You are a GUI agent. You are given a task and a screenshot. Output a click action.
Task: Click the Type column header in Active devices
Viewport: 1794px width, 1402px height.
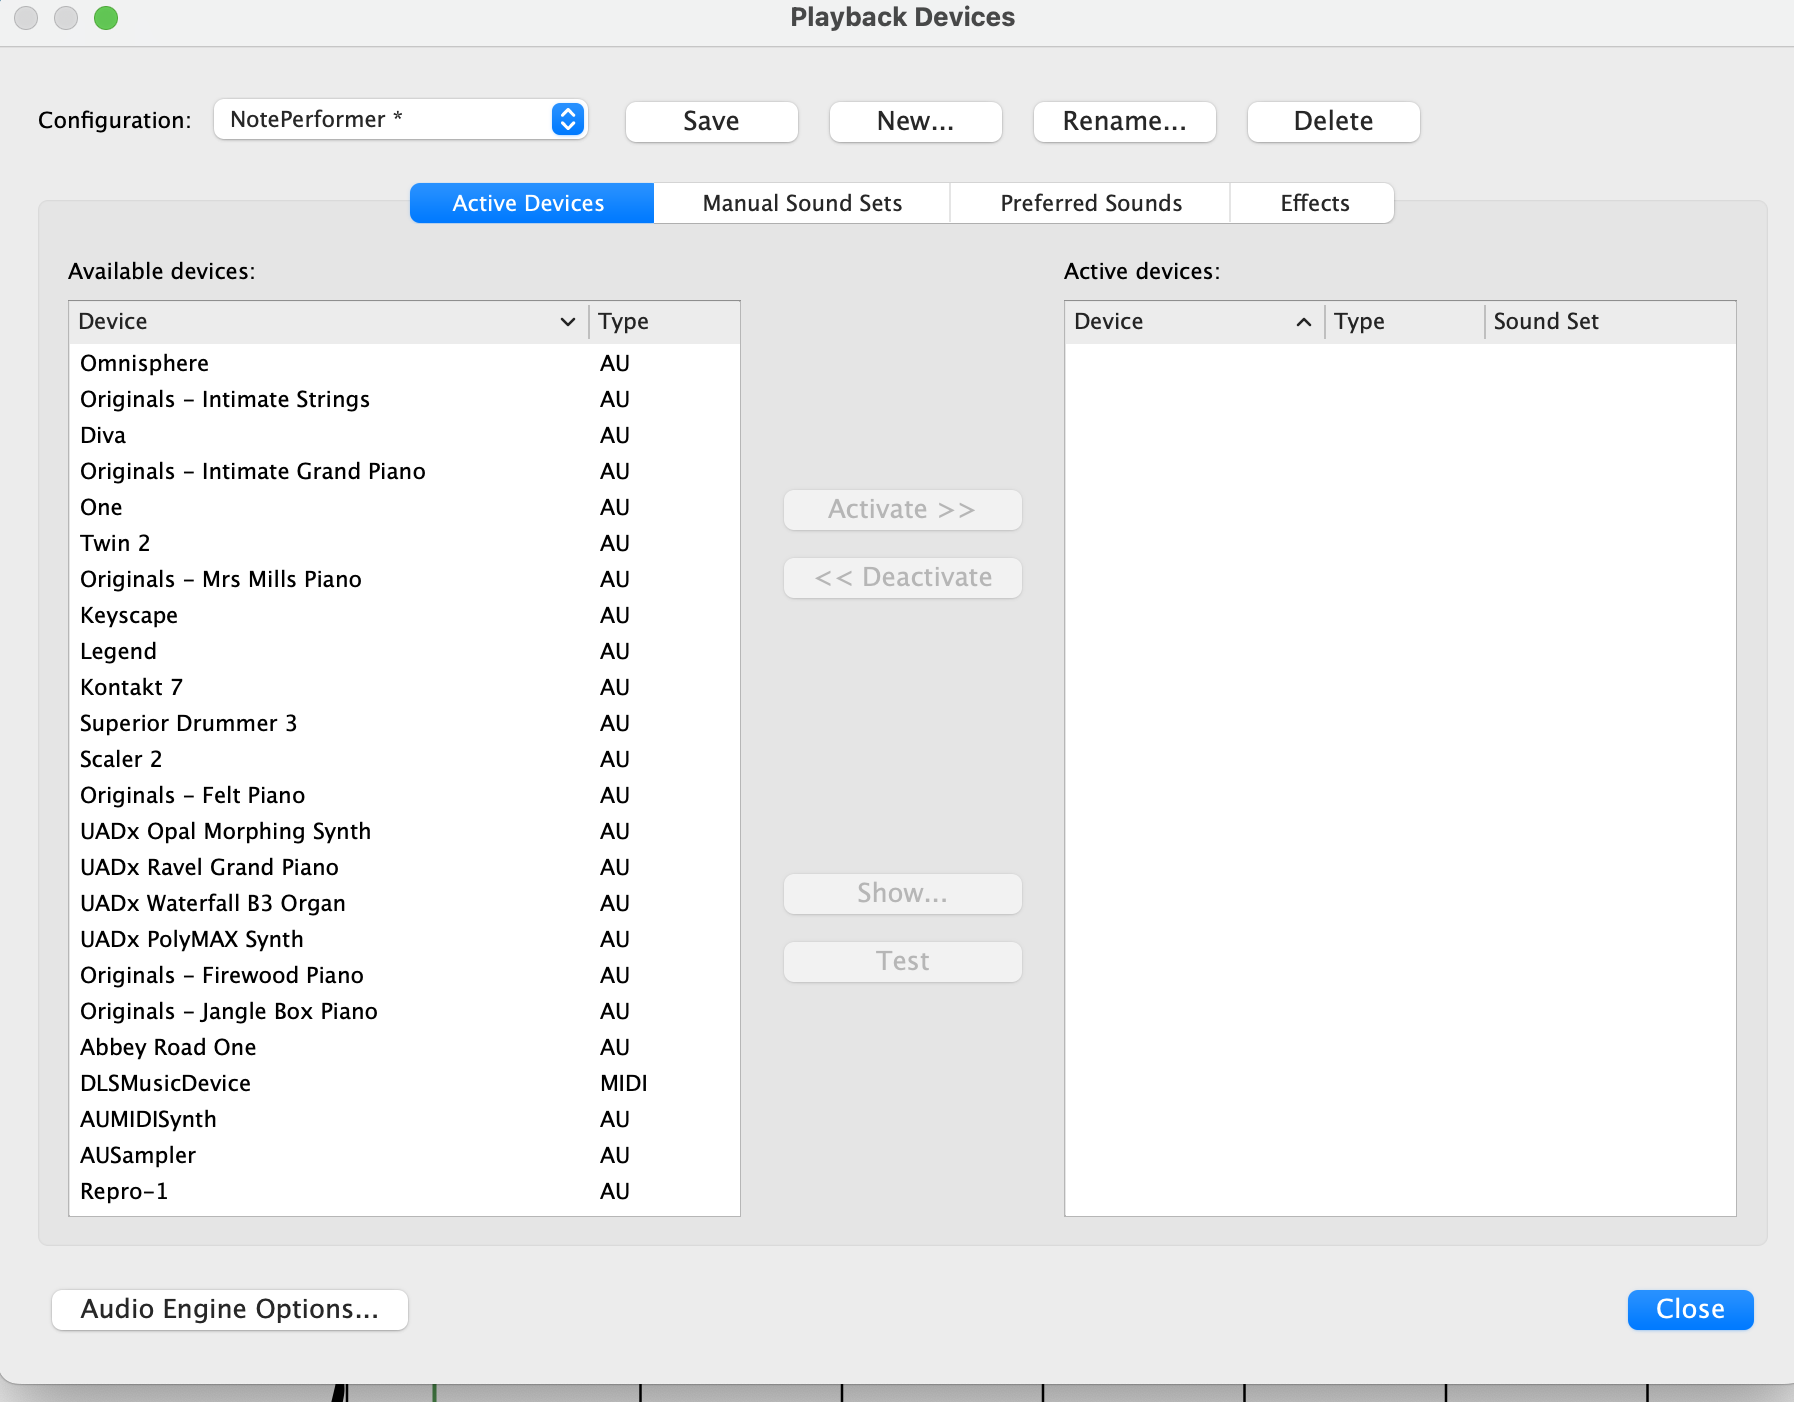point(1404,322)
